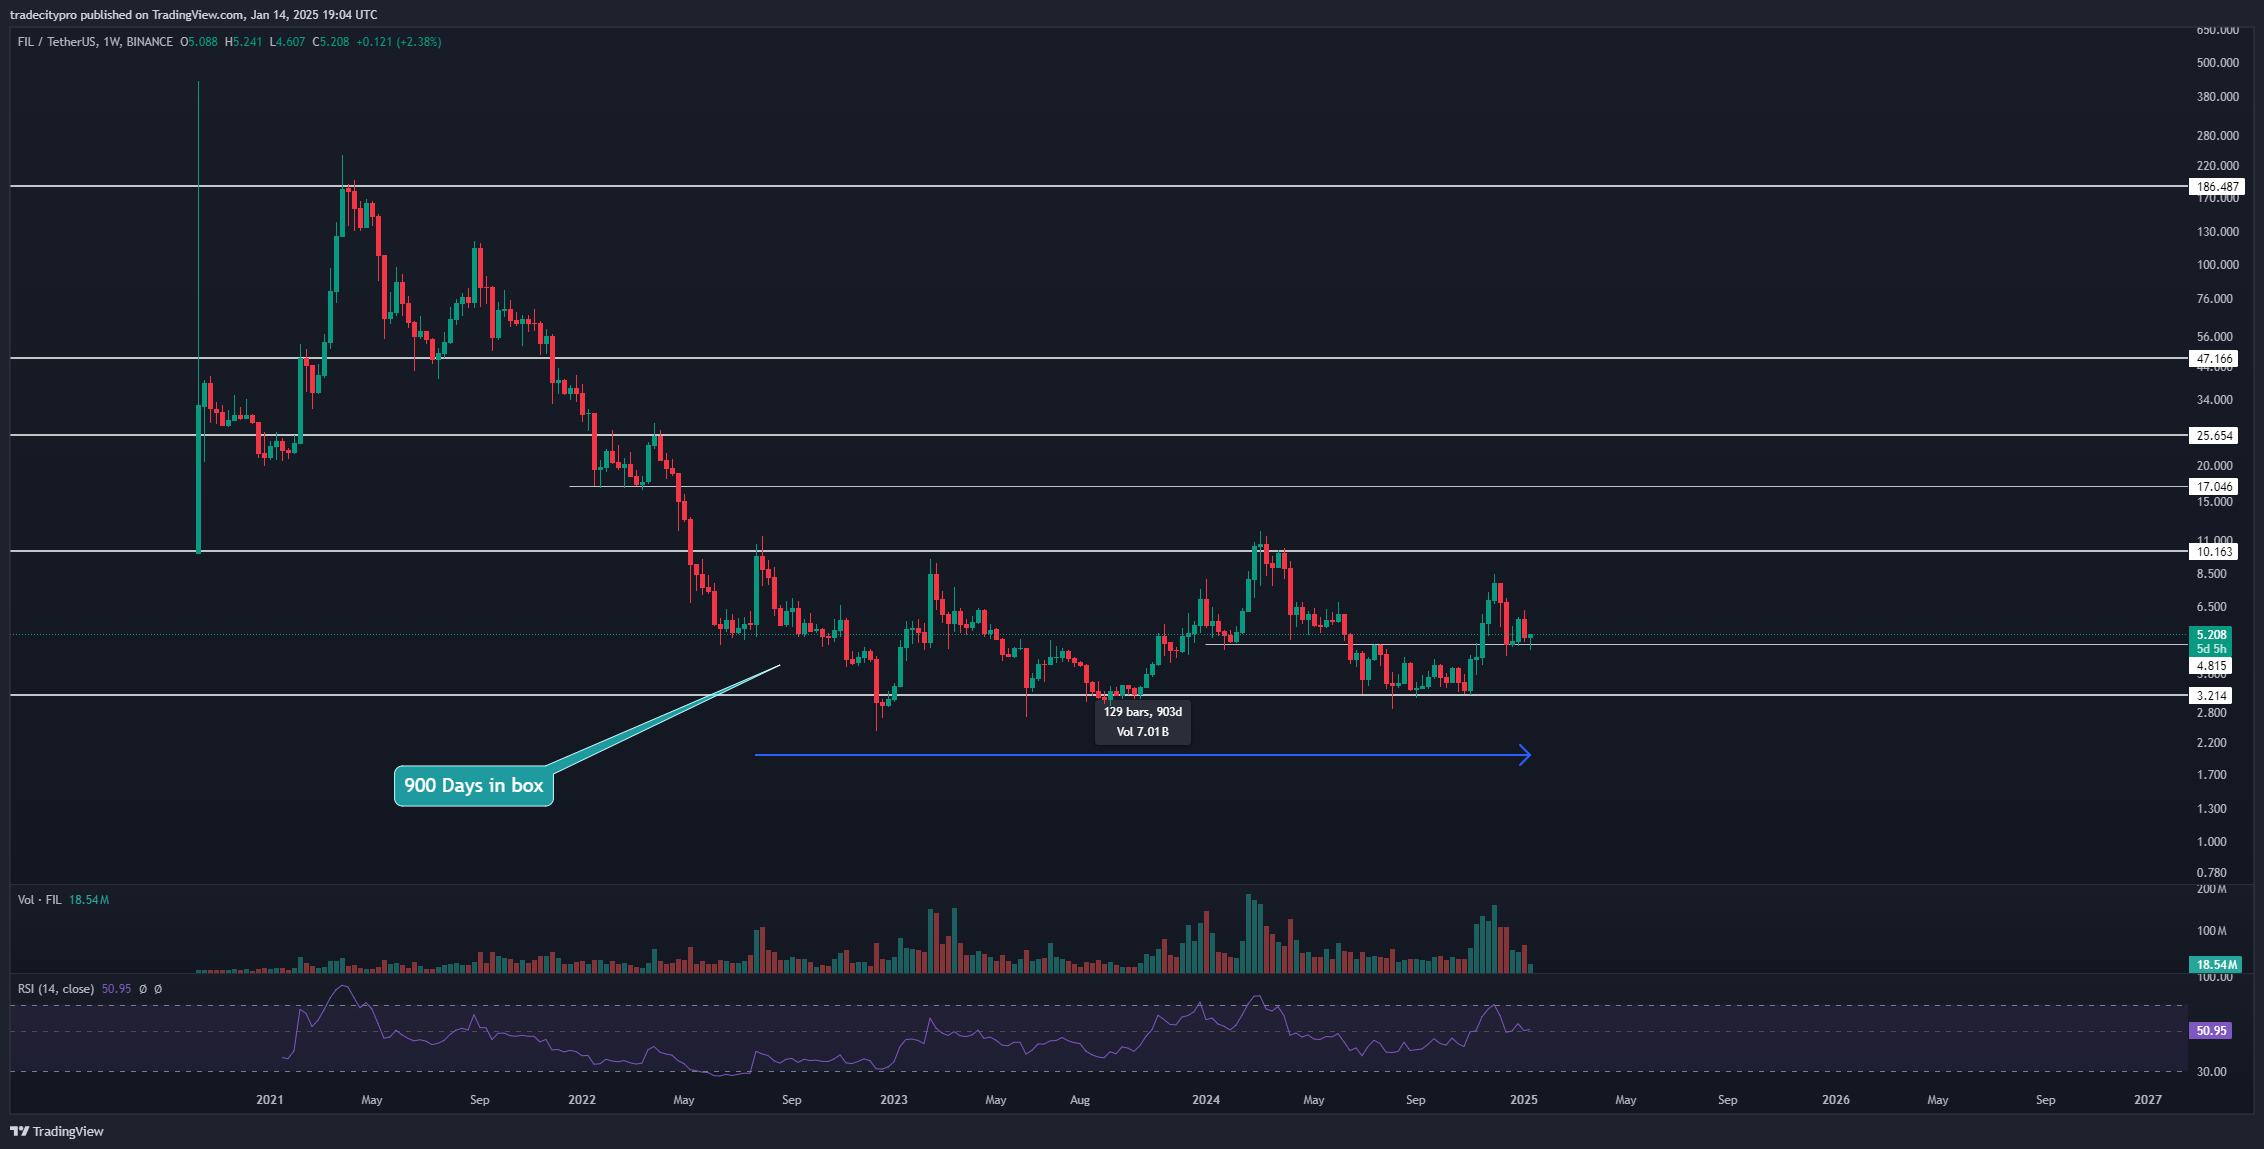Click the 6.500 tick on the price scale
This screenshot has width=2264, height=1149.
pyautogui.click(x=2212, y=607)
